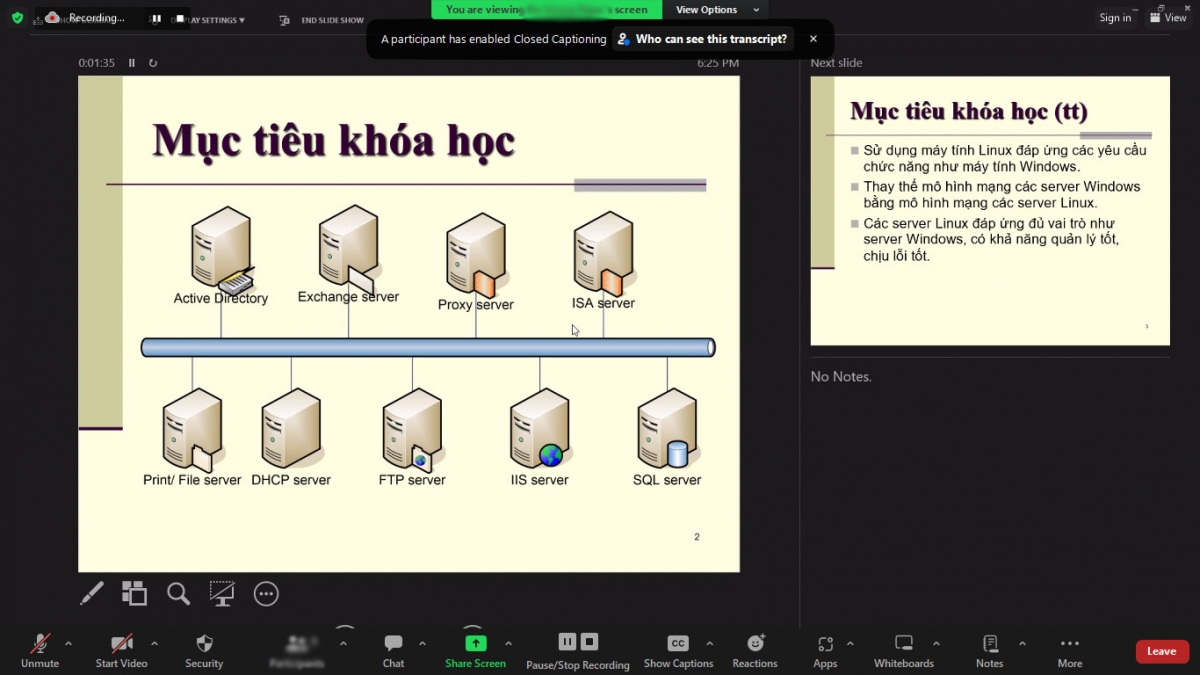Viewport: 1200px width, 675px height.
Task: Open the see all slides grid
Action: (x=134, y=593)
